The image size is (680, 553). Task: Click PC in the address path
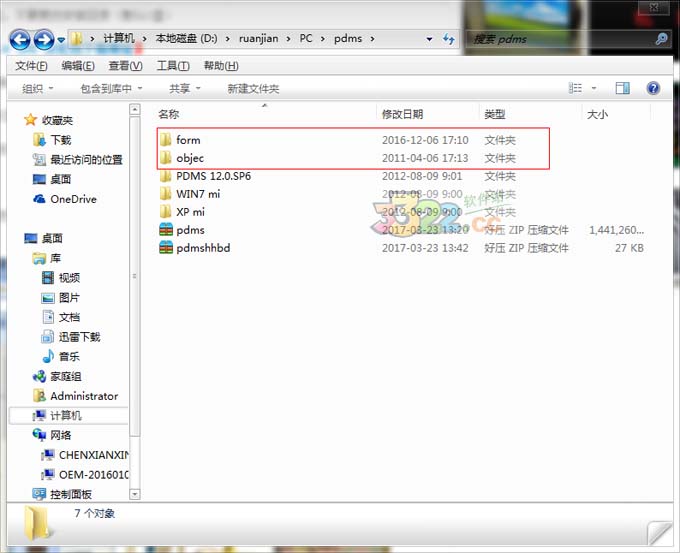click(x=306, y=38)
